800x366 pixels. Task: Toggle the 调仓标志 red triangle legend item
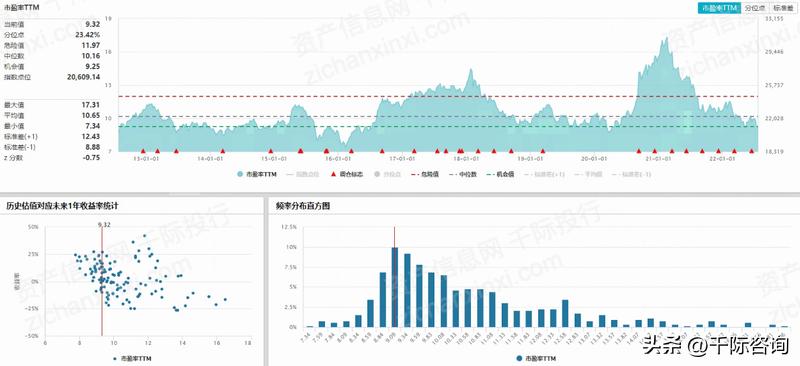pyautogui.click(x=347, y=174)
